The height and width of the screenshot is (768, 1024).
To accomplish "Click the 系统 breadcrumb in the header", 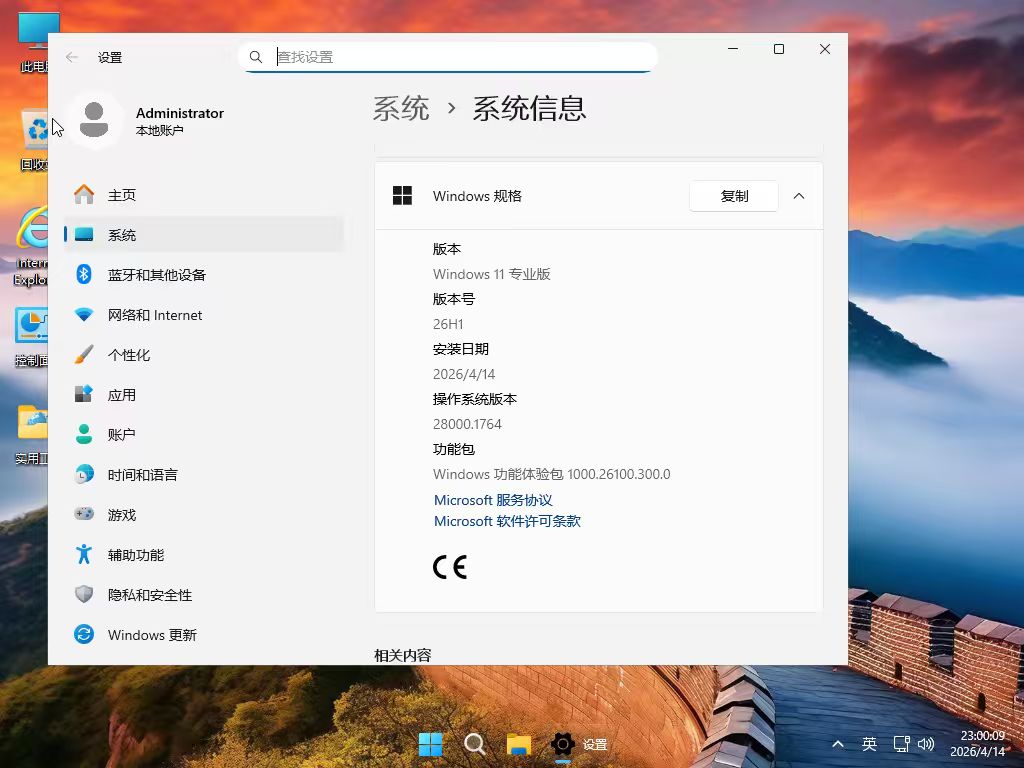I will click(x=401, y=108).
